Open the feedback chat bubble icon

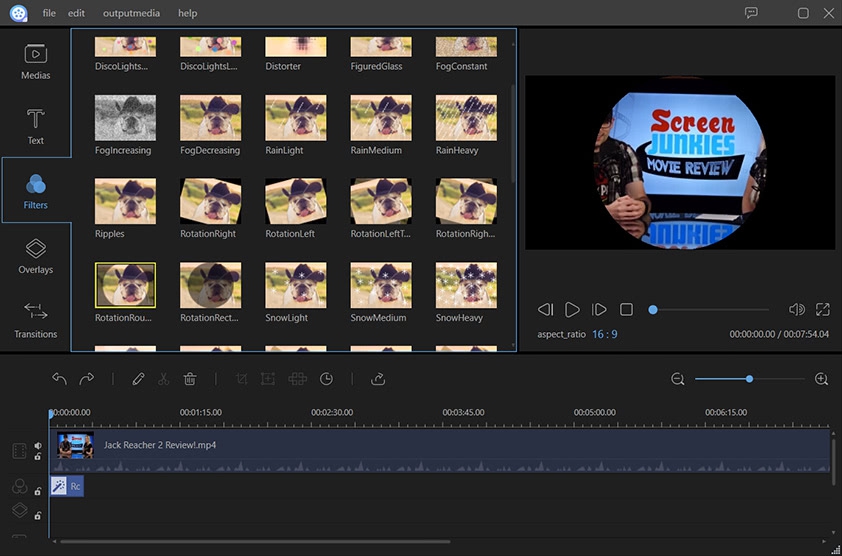click(751, 13)
